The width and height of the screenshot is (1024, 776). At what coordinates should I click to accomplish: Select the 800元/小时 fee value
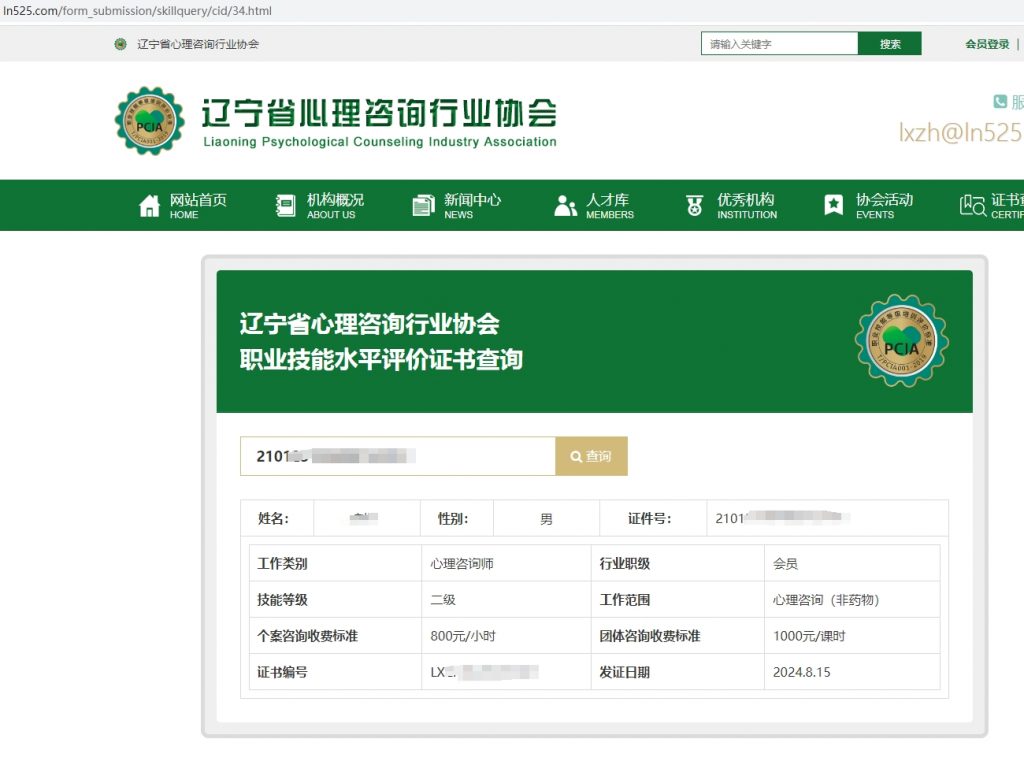462,636
